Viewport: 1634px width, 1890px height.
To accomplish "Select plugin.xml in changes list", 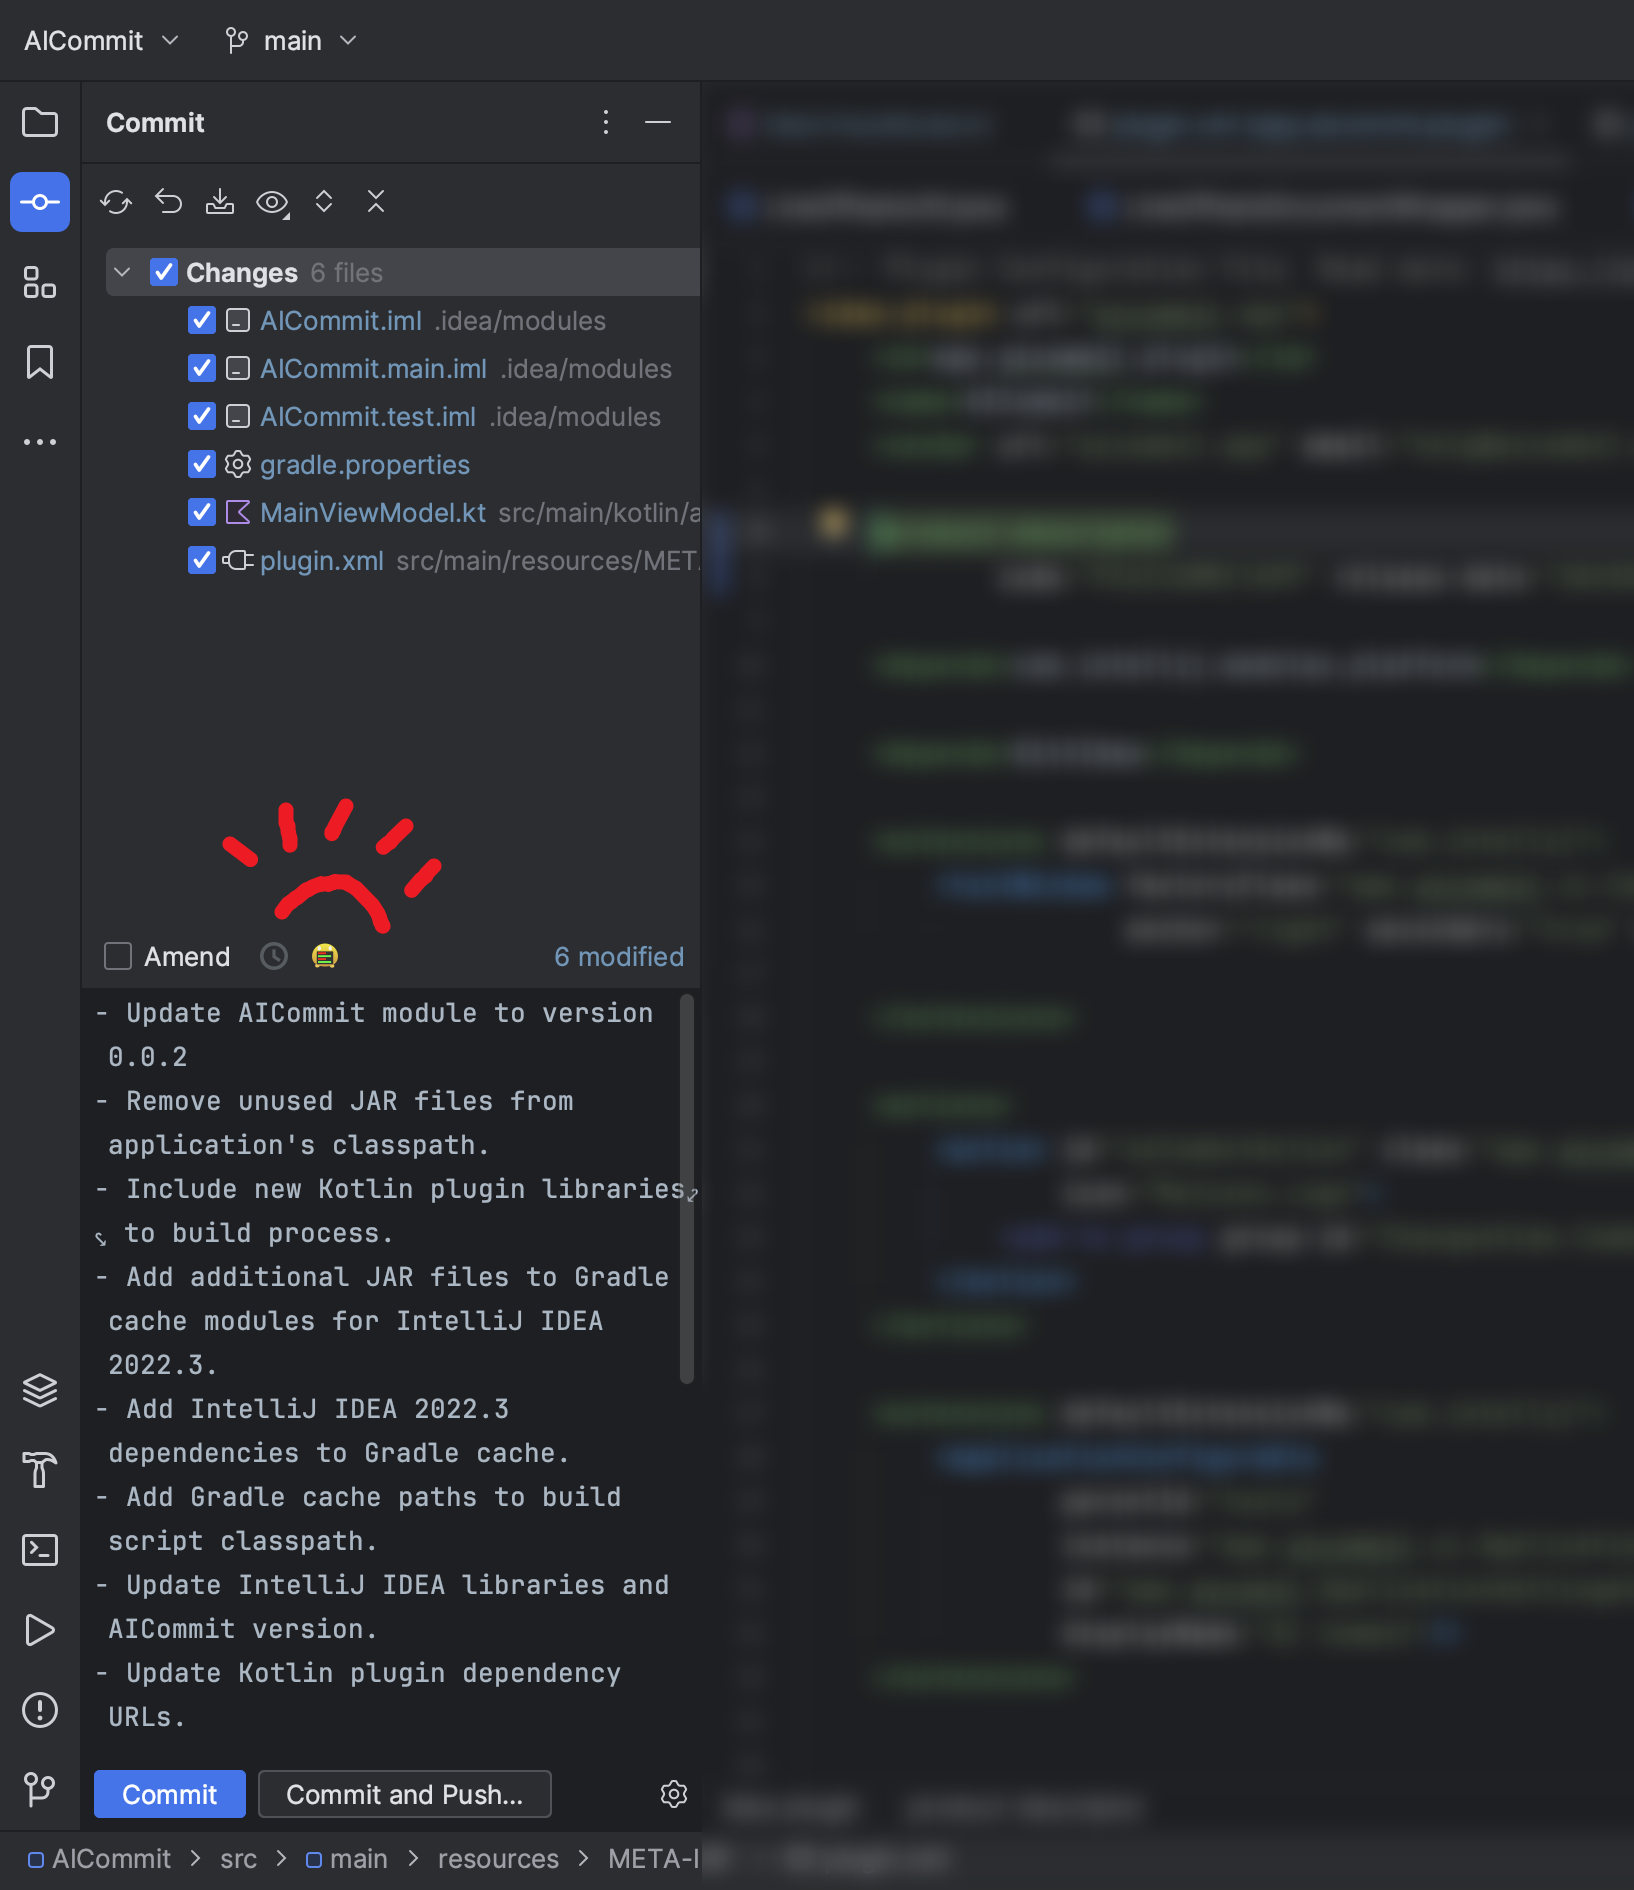I will point(322,561).
